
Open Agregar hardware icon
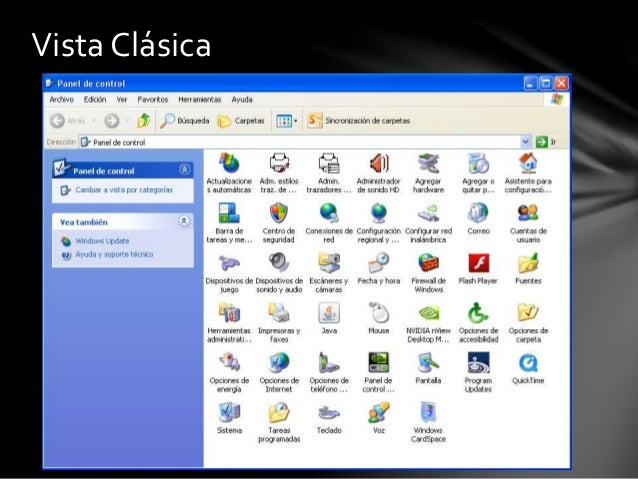coord(428,164)
